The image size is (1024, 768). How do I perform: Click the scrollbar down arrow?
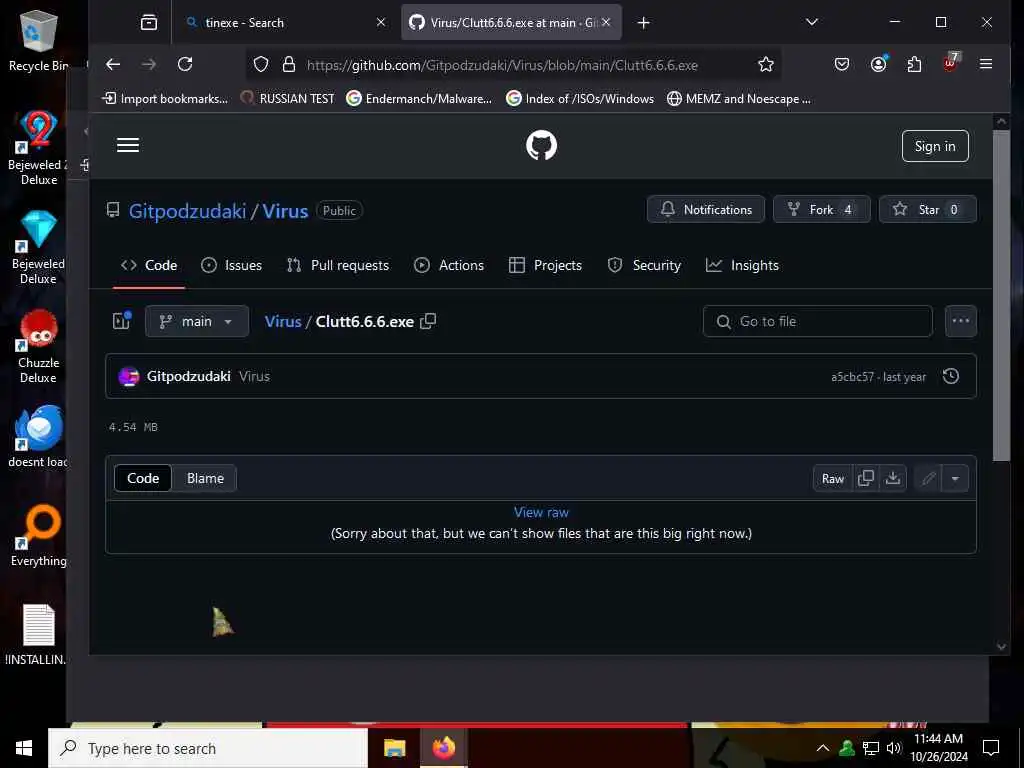pyautogui.click(x=1001, y=646)
